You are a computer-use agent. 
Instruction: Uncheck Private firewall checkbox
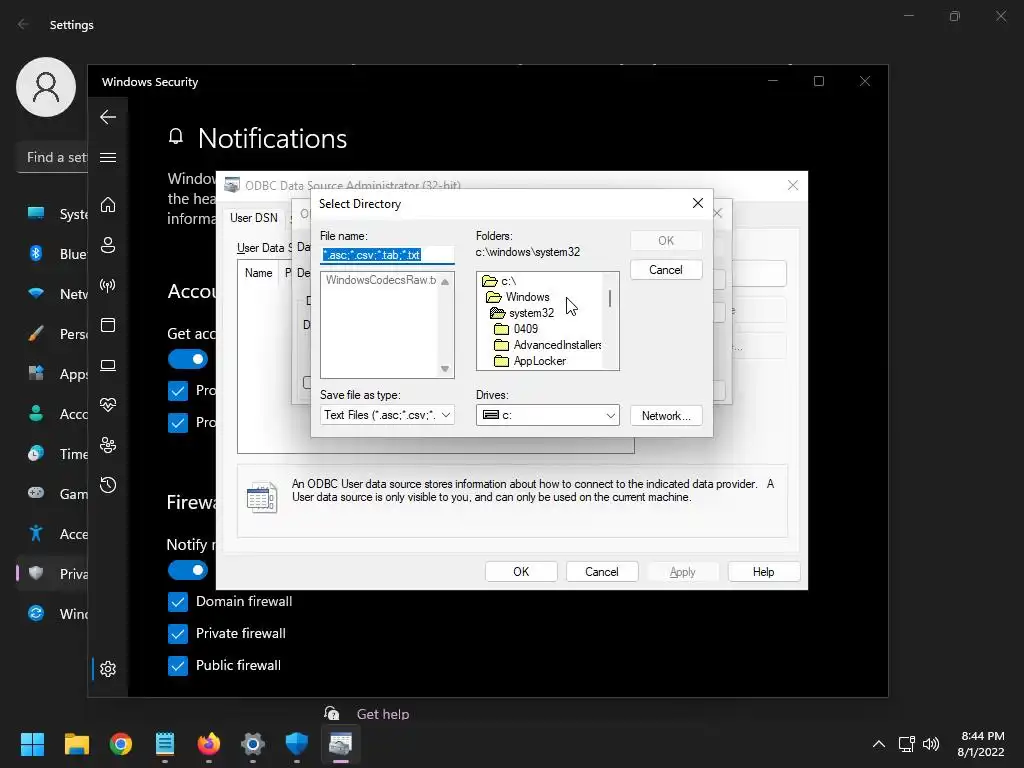178,633
